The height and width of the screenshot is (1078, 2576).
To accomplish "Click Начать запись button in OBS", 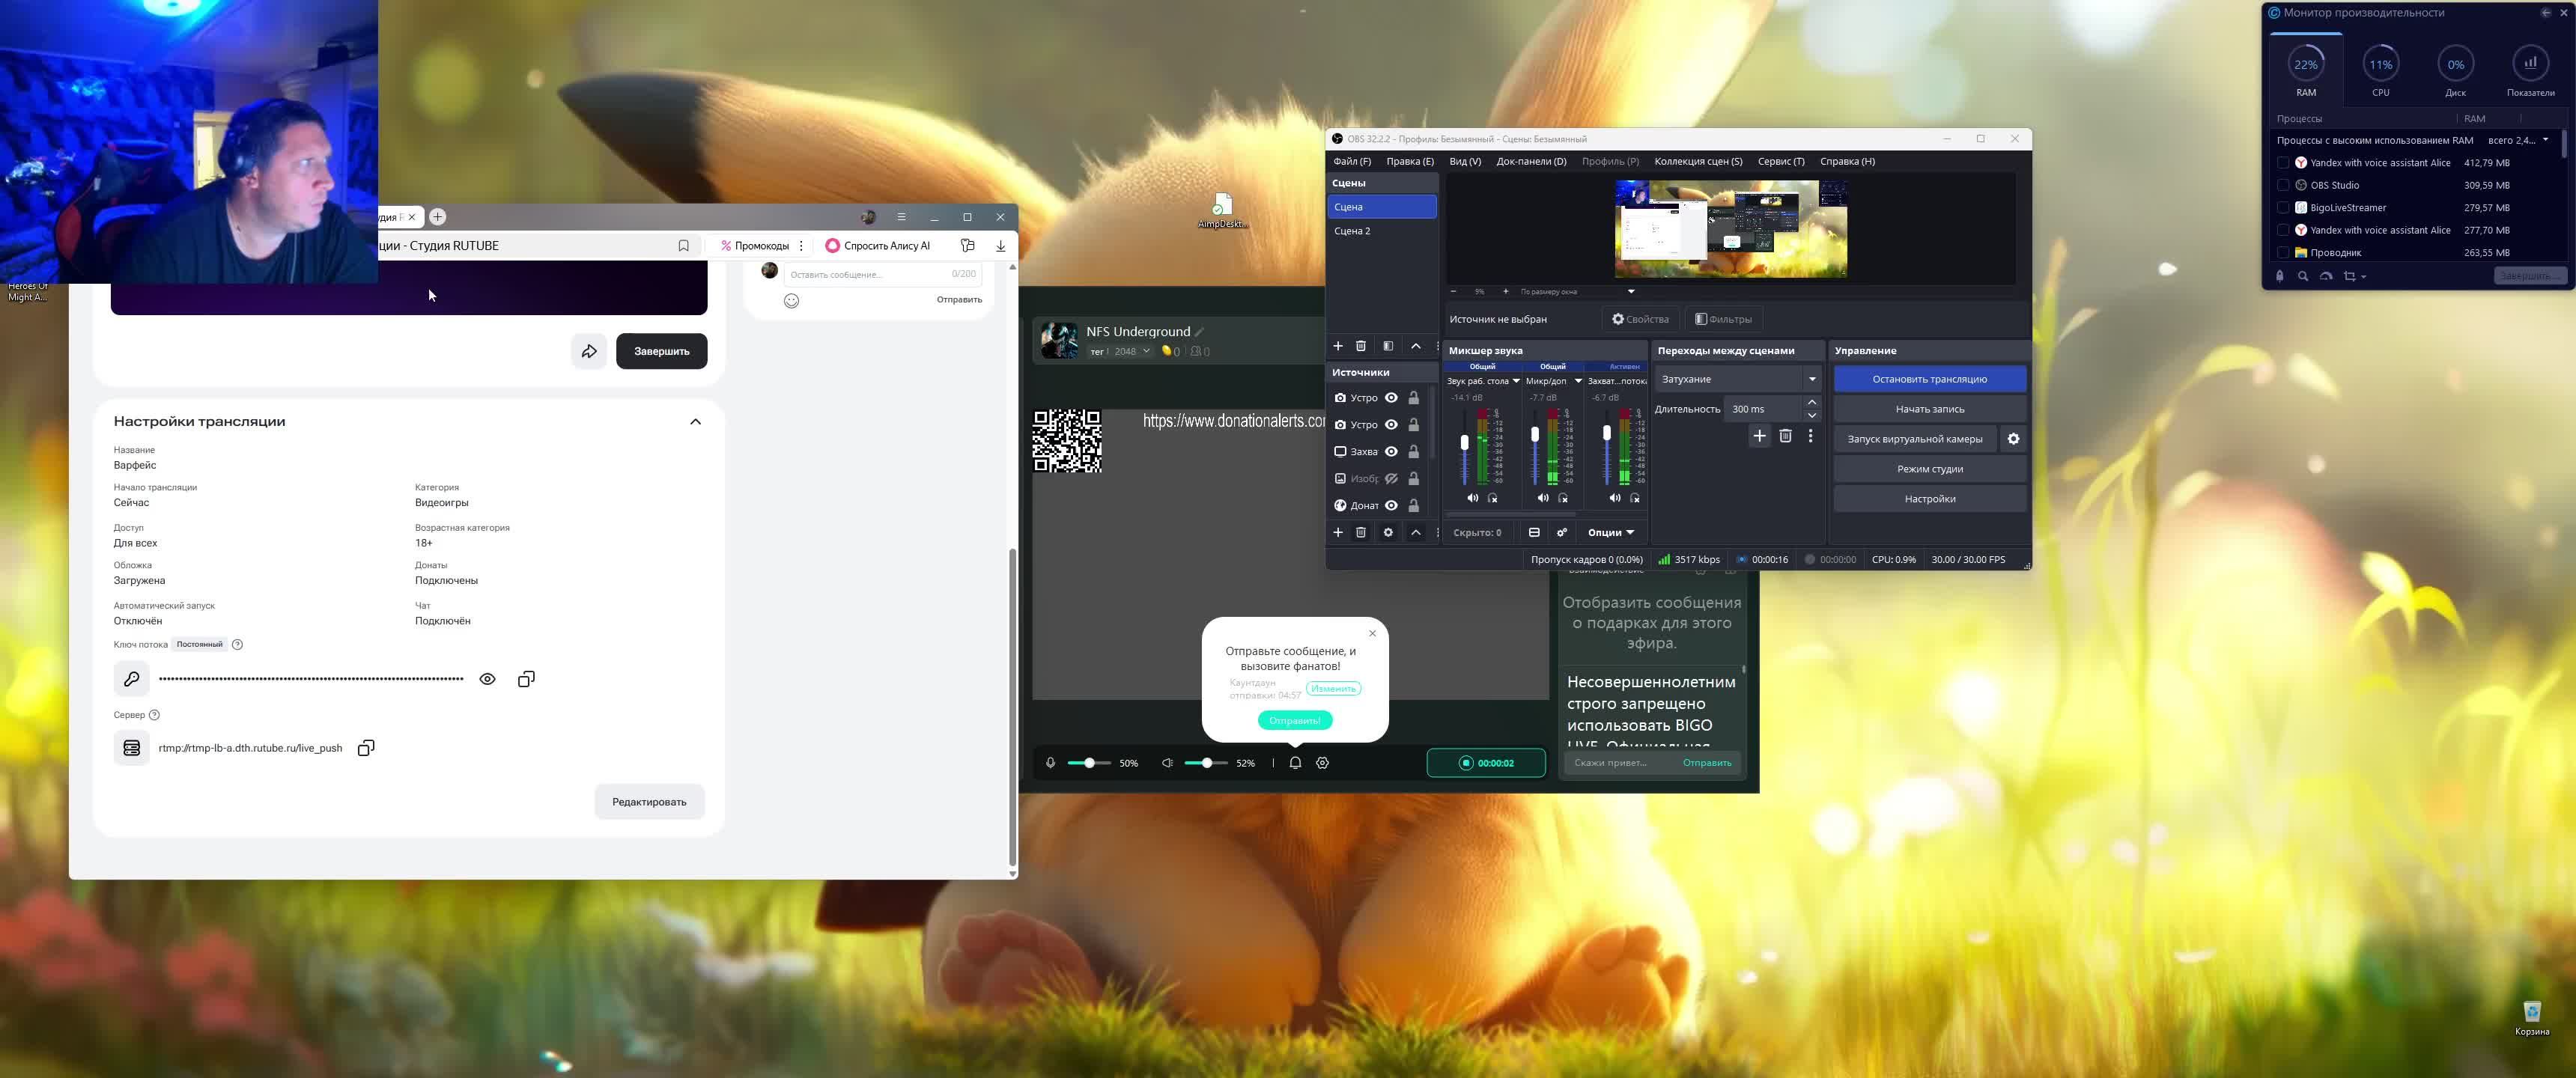I will (1930, 409).
